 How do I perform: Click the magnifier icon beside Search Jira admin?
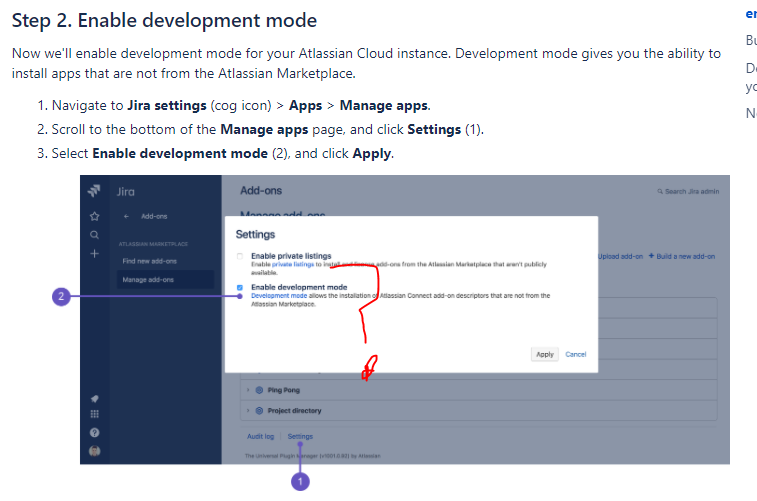[660, 192]
